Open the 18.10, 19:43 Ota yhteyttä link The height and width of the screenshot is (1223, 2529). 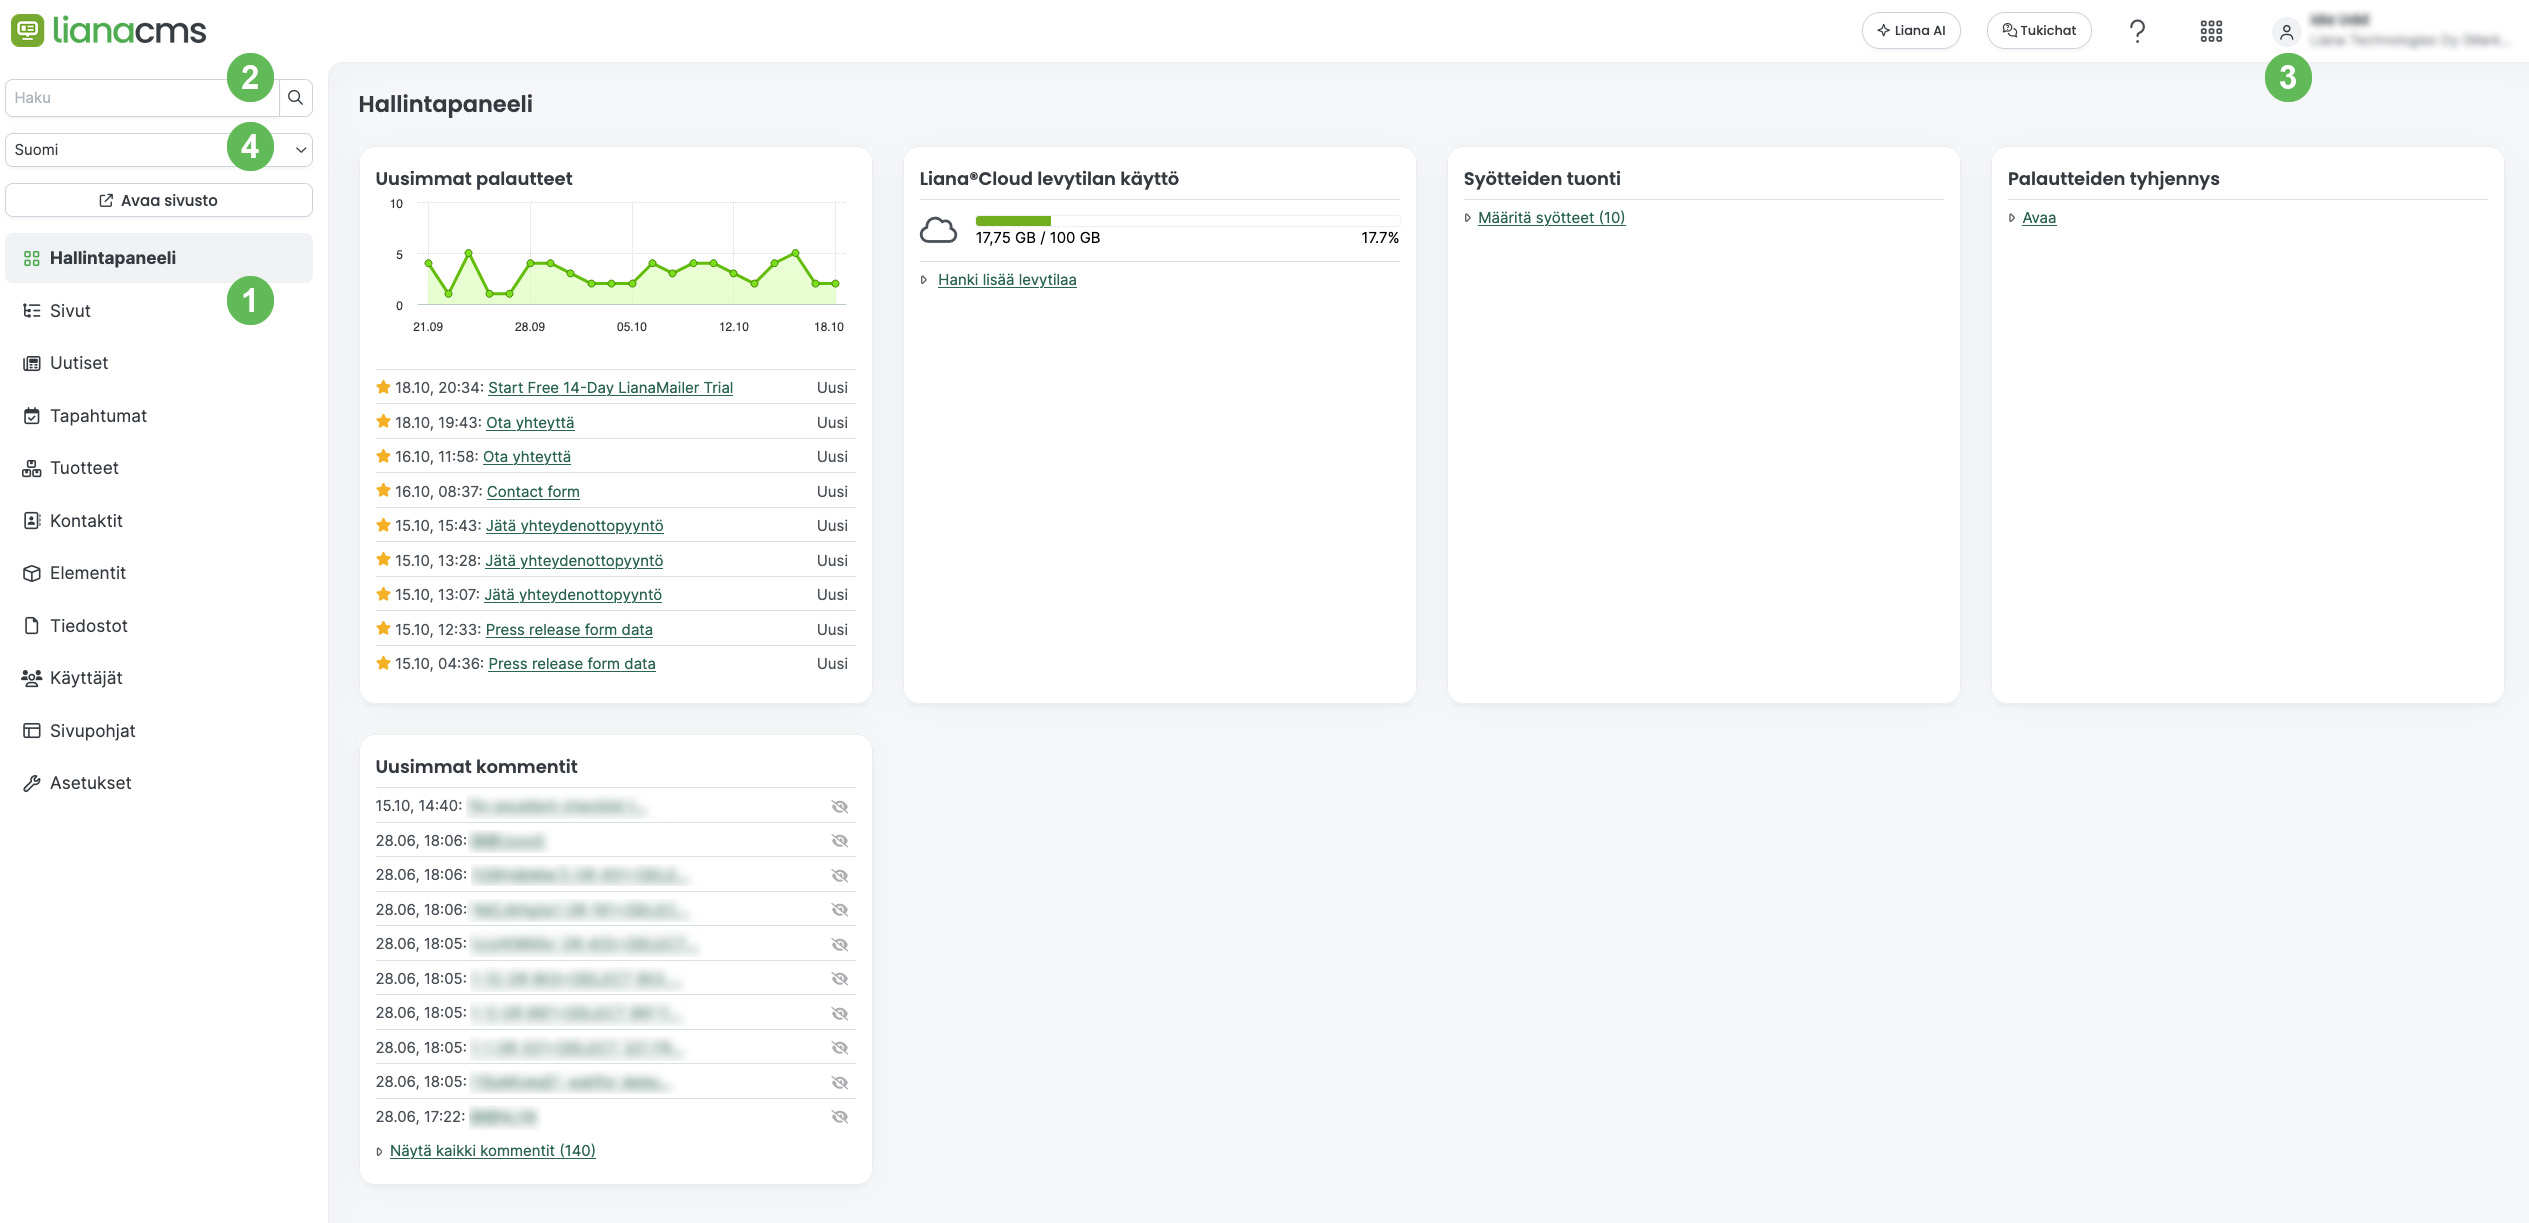[x=530, y=423]
